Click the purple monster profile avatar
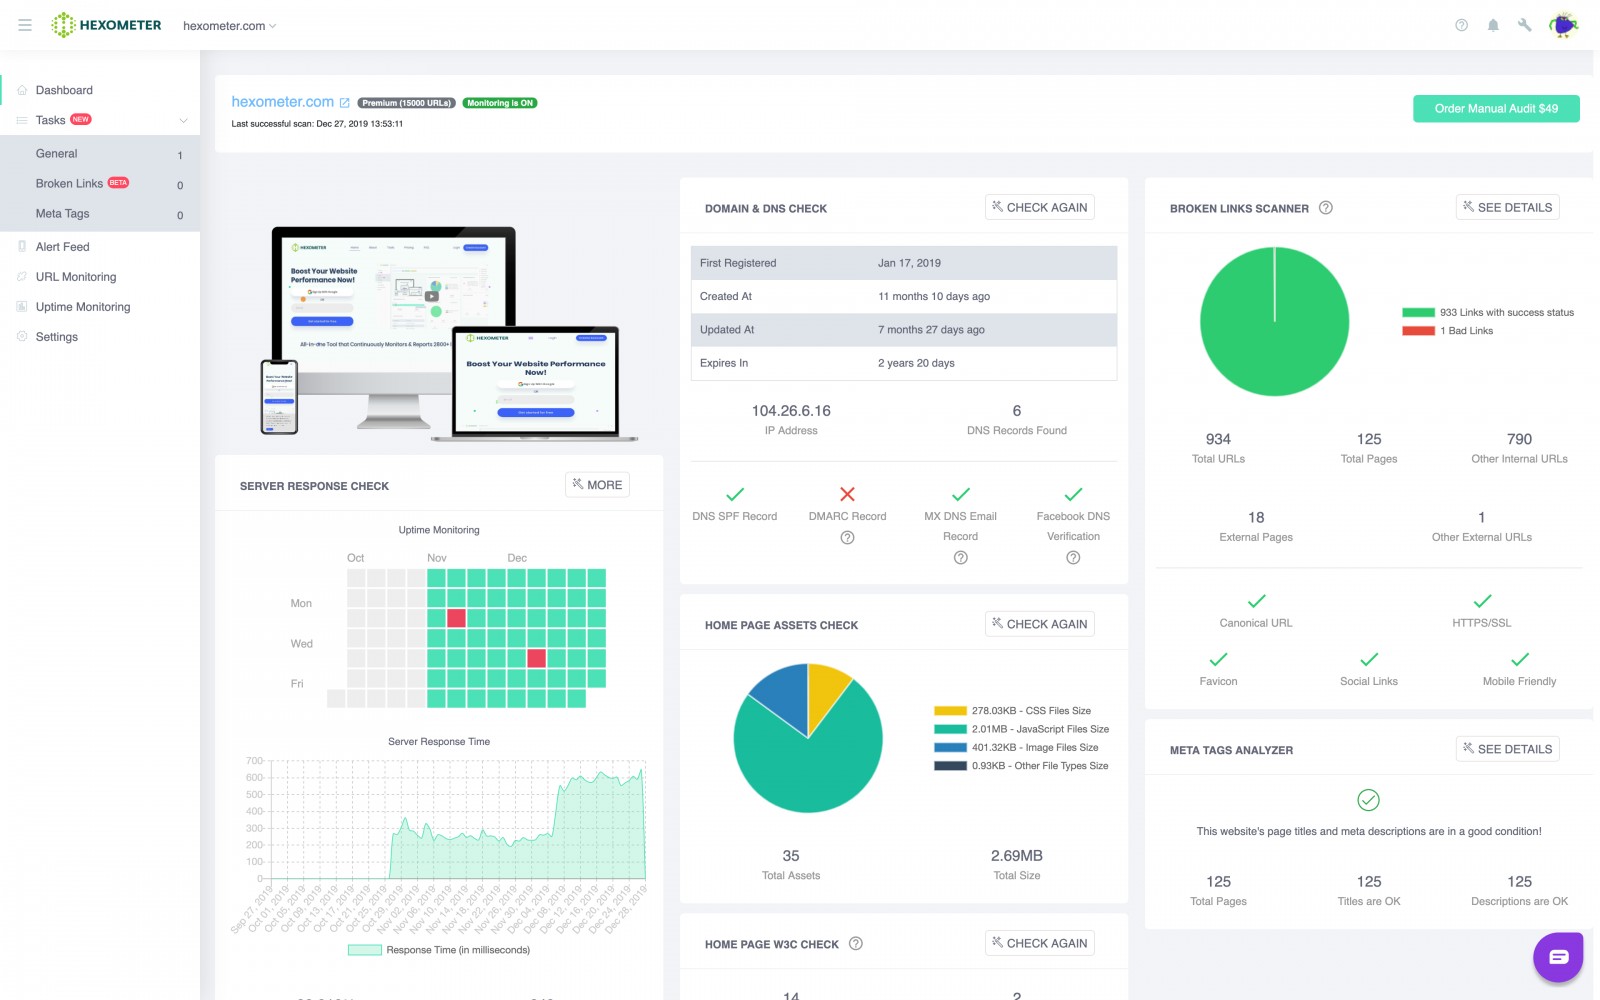Viewport: 1600px width, 1000px height. (x=1562, y=25)
